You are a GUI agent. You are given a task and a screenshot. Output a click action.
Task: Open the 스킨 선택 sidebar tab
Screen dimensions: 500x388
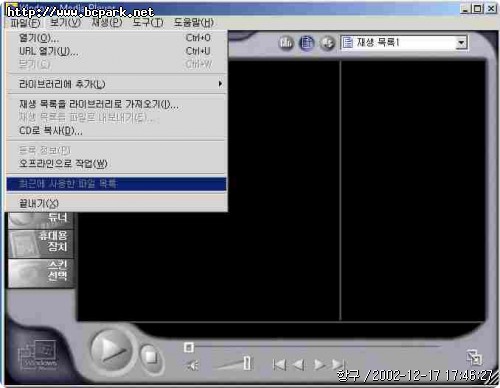tap(40, 273)
